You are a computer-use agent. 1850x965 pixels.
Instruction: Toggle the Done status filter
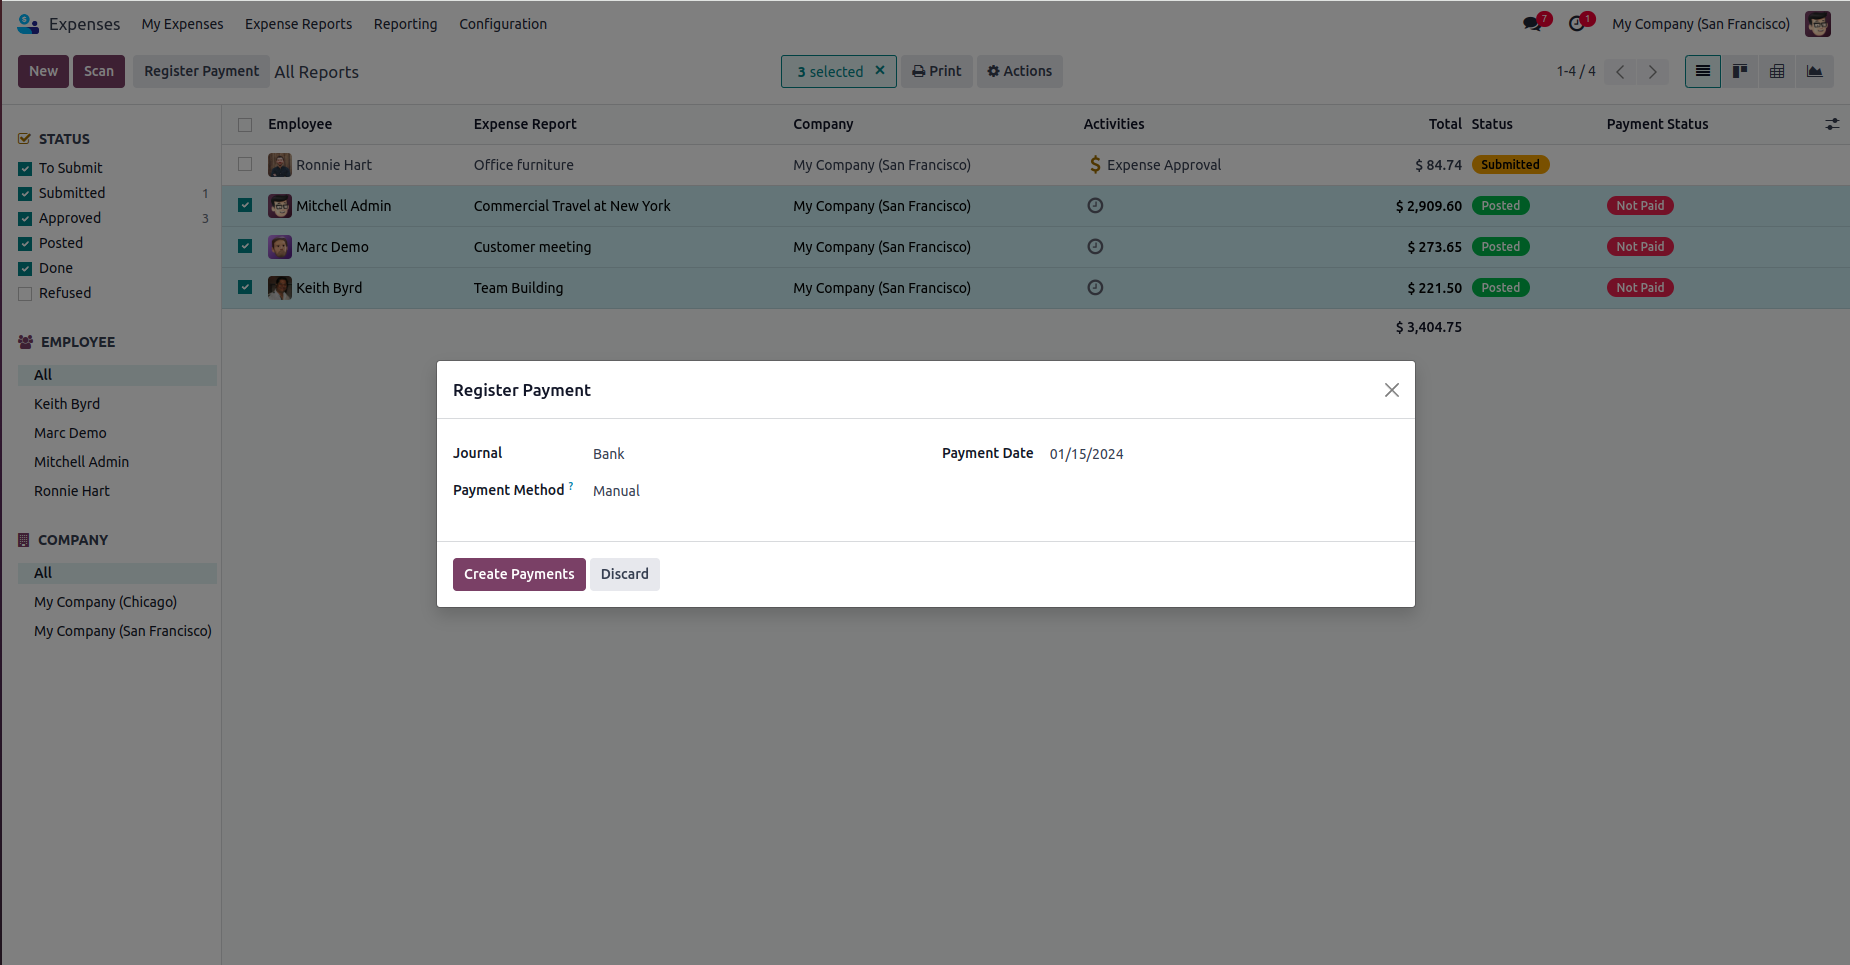pos(25,269)
